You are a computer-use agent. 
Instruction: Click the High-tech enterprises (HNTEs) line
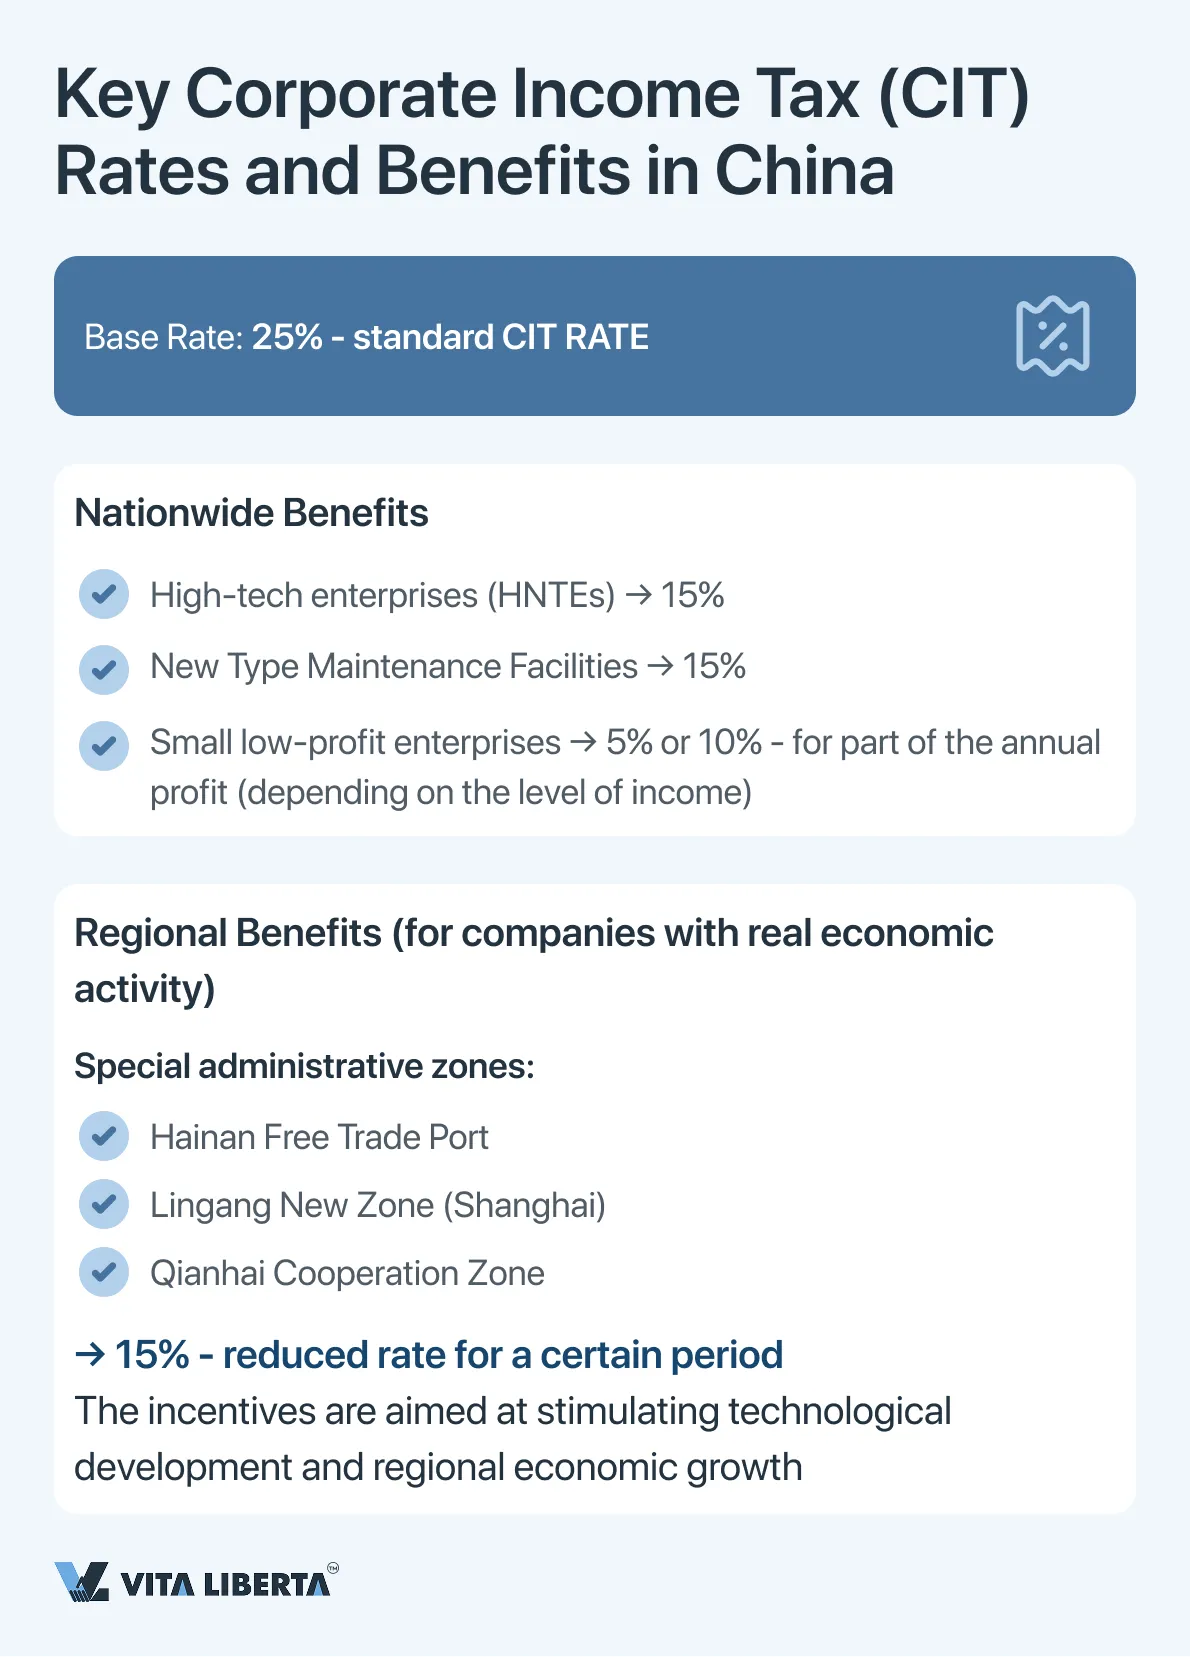(x=436, y=595)
